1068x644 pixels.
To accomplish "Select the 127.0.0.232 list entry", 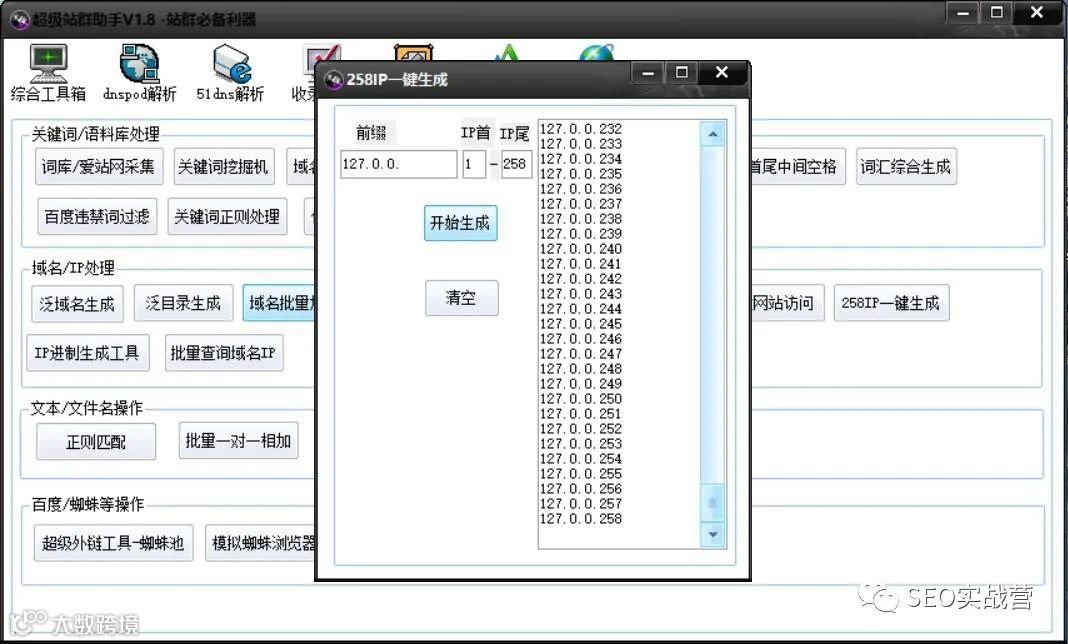I will [x=581, y=129].
